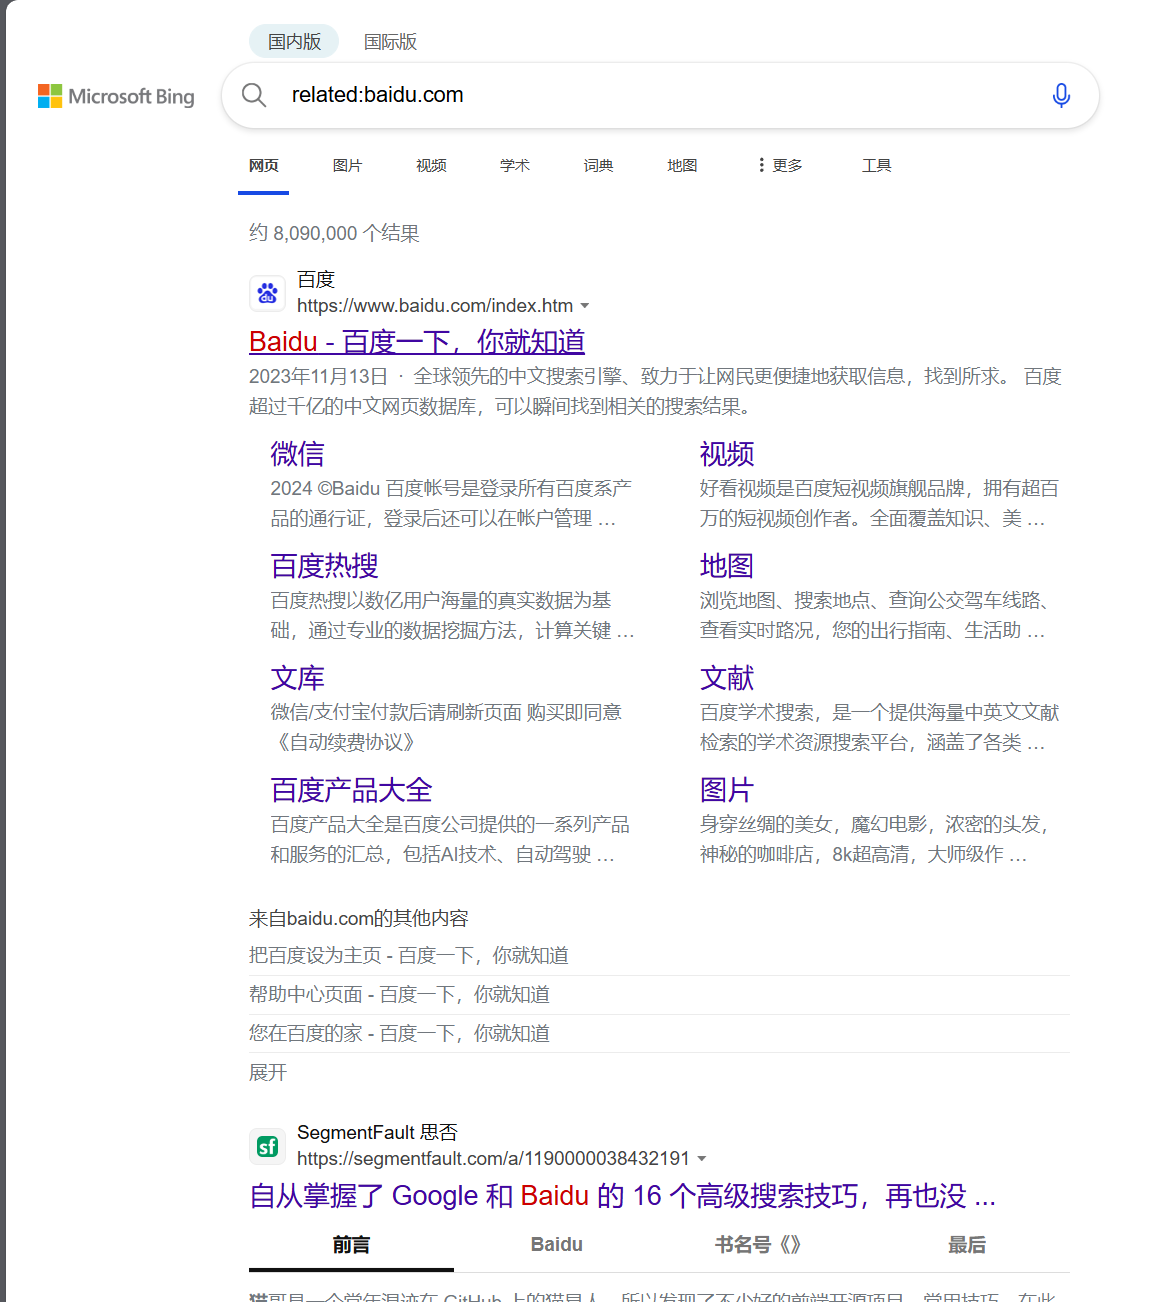Click the Baidu favicon beside the first result
This screenshot has width=1156, height=1302.
click(x=267, y=293)
